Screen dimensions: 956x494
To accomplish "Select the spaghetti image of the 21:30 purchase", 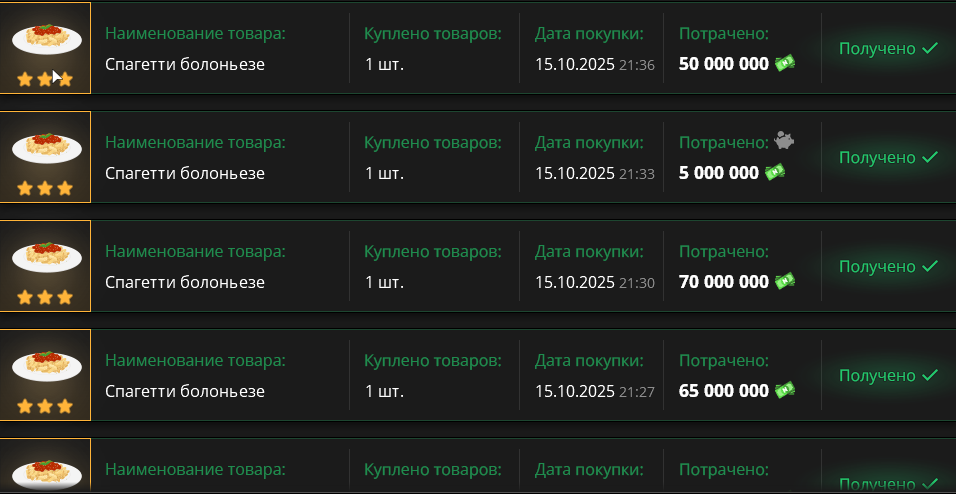I will [45, 256].
